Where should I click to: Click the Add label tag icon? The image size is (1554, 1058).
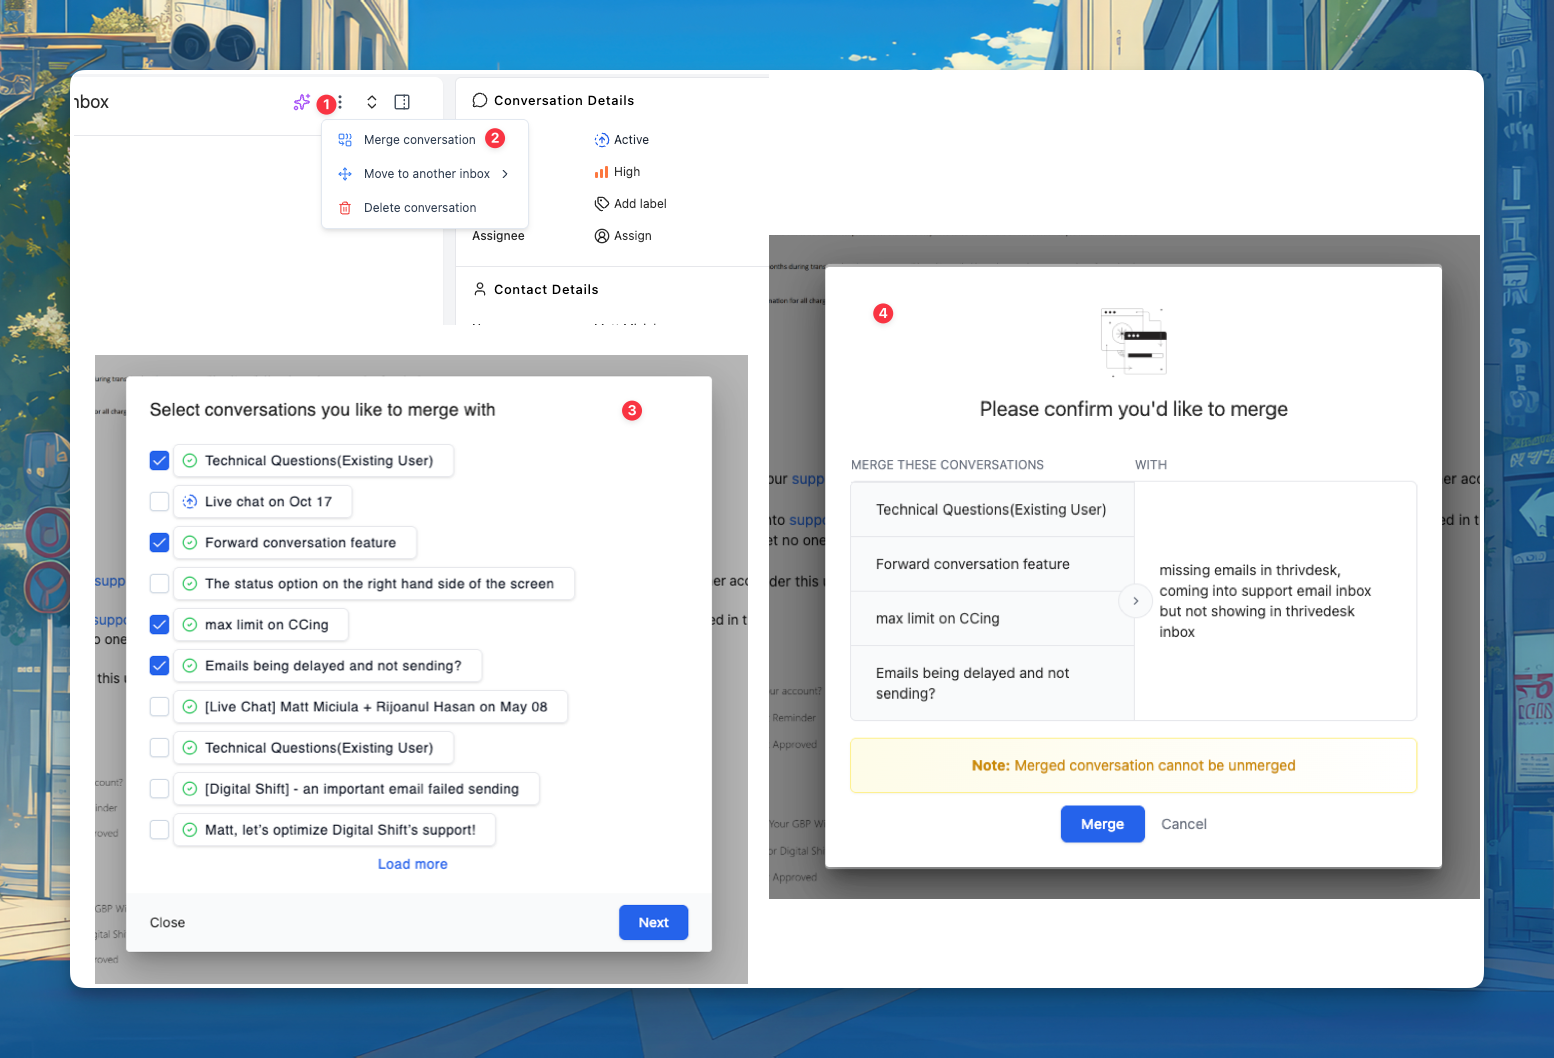point(601,204)
